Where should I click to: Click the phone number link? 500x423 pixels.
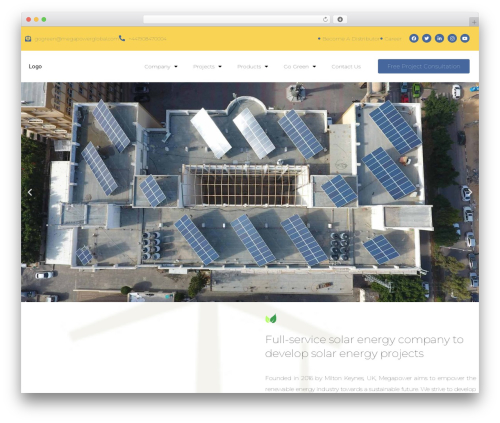click(147, 39)
